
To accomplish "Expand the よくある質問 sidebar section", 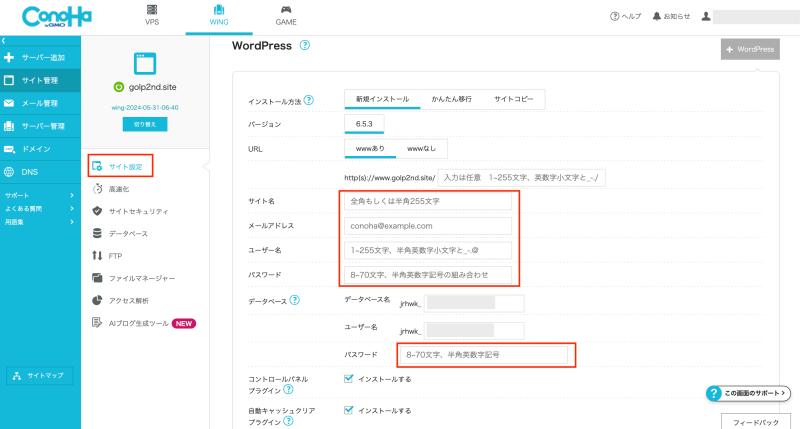I will [72, 208].
